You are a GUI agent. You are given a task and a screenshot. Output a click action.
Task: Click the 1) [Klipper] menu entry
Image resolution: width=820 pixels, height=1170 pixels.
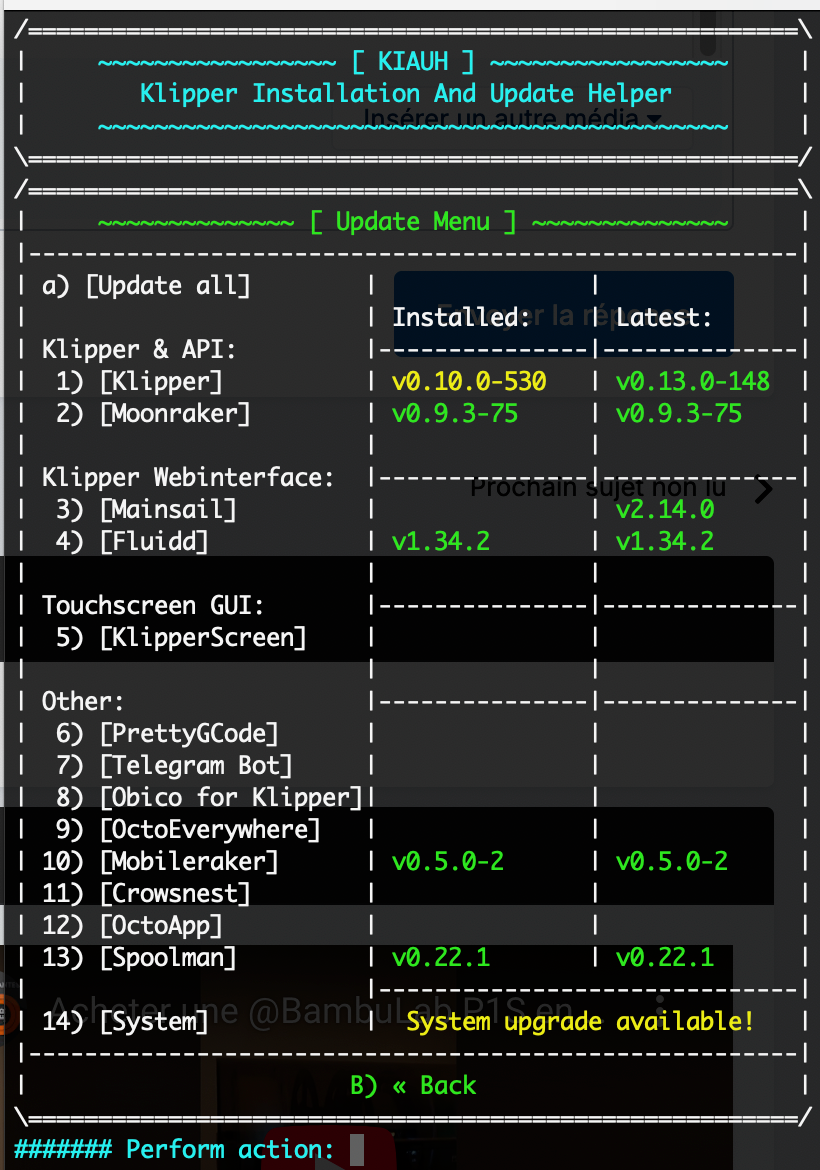click(x=139, y=381)
